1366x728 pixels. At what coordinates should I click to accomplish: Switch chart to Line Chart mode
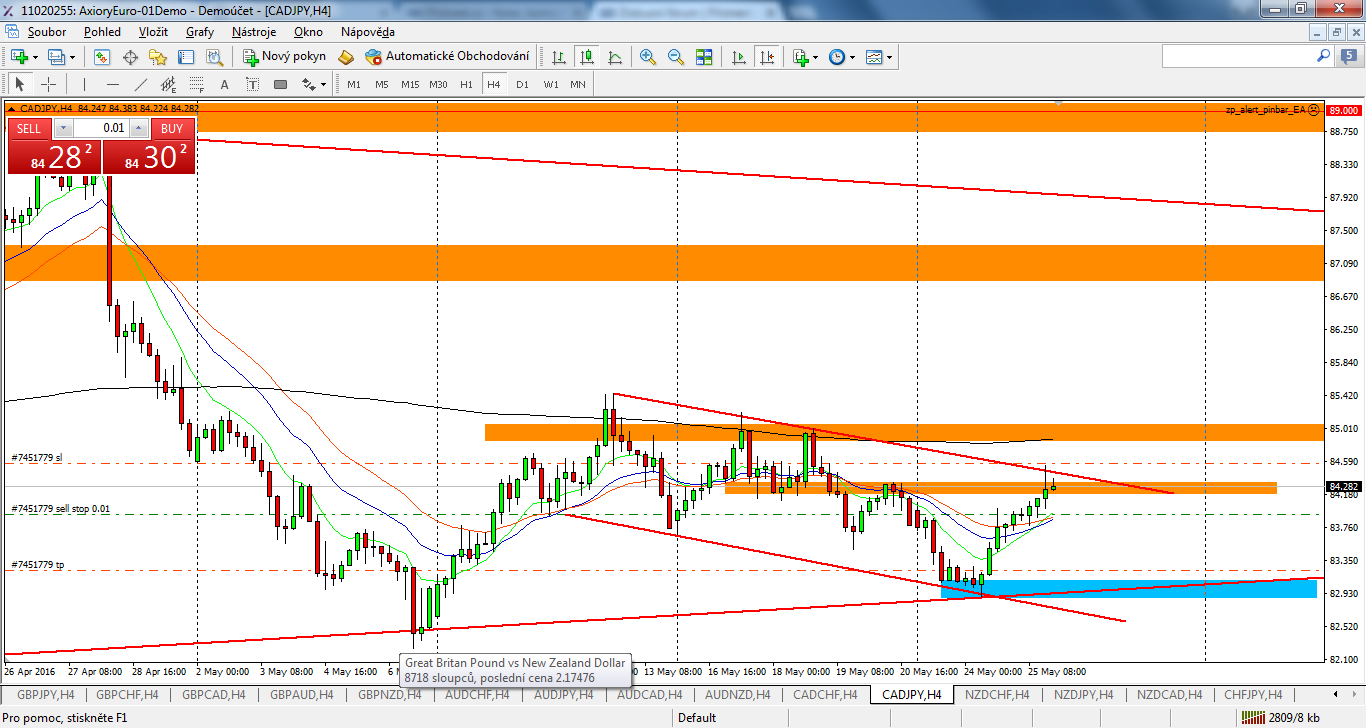(x=614, y=57)
